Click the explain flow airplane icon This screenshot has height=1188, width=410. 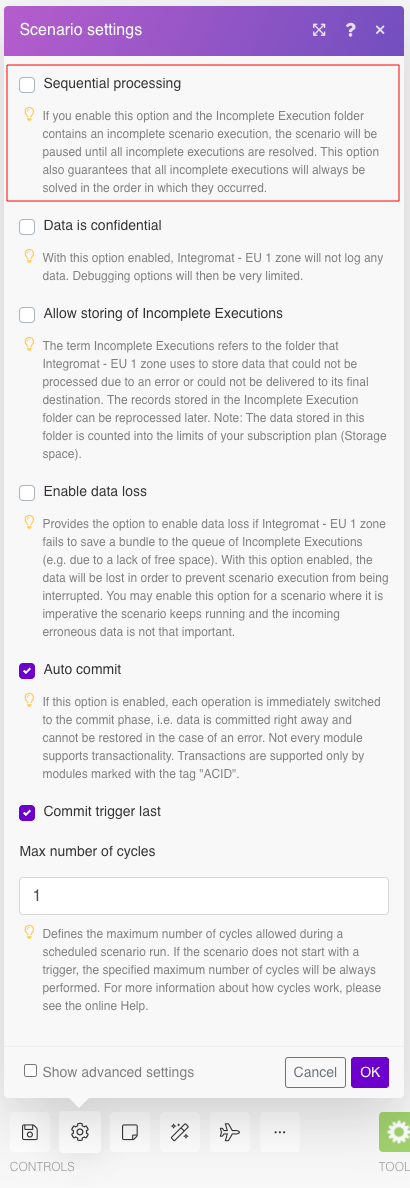click(x=230, y=1132)
